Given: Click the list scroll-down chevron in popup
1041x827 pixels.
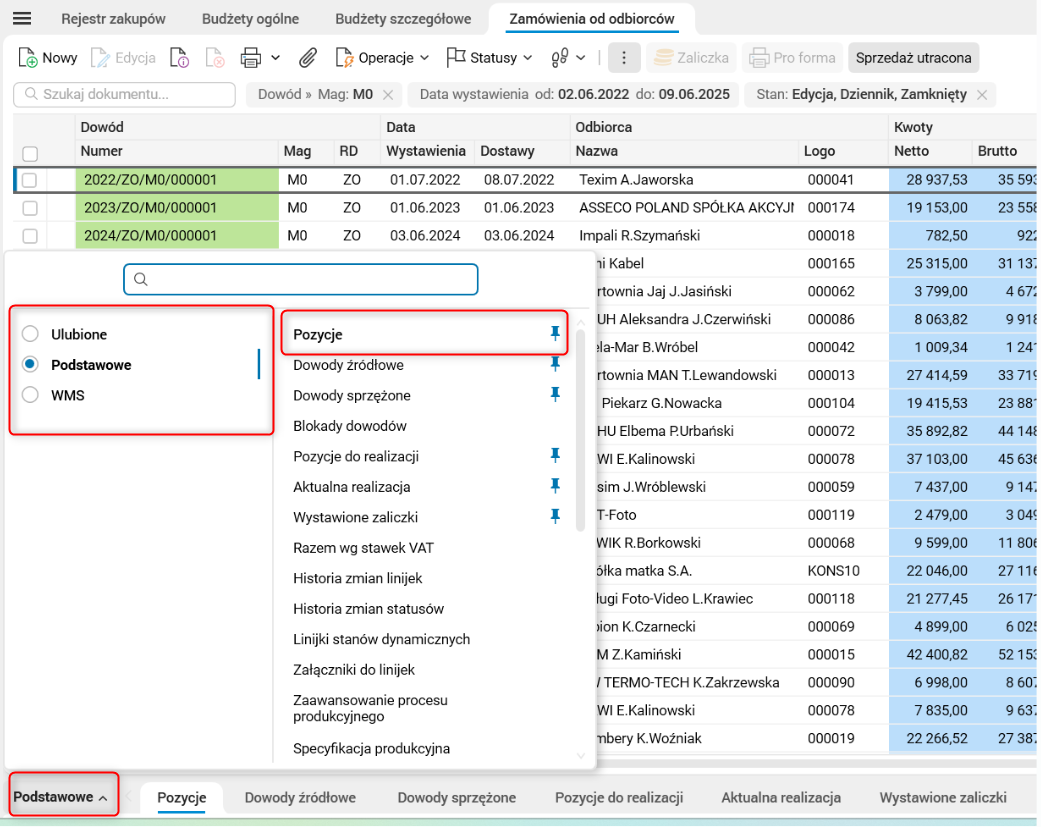Looking at the screenshot, I should [x=581, y=755].
